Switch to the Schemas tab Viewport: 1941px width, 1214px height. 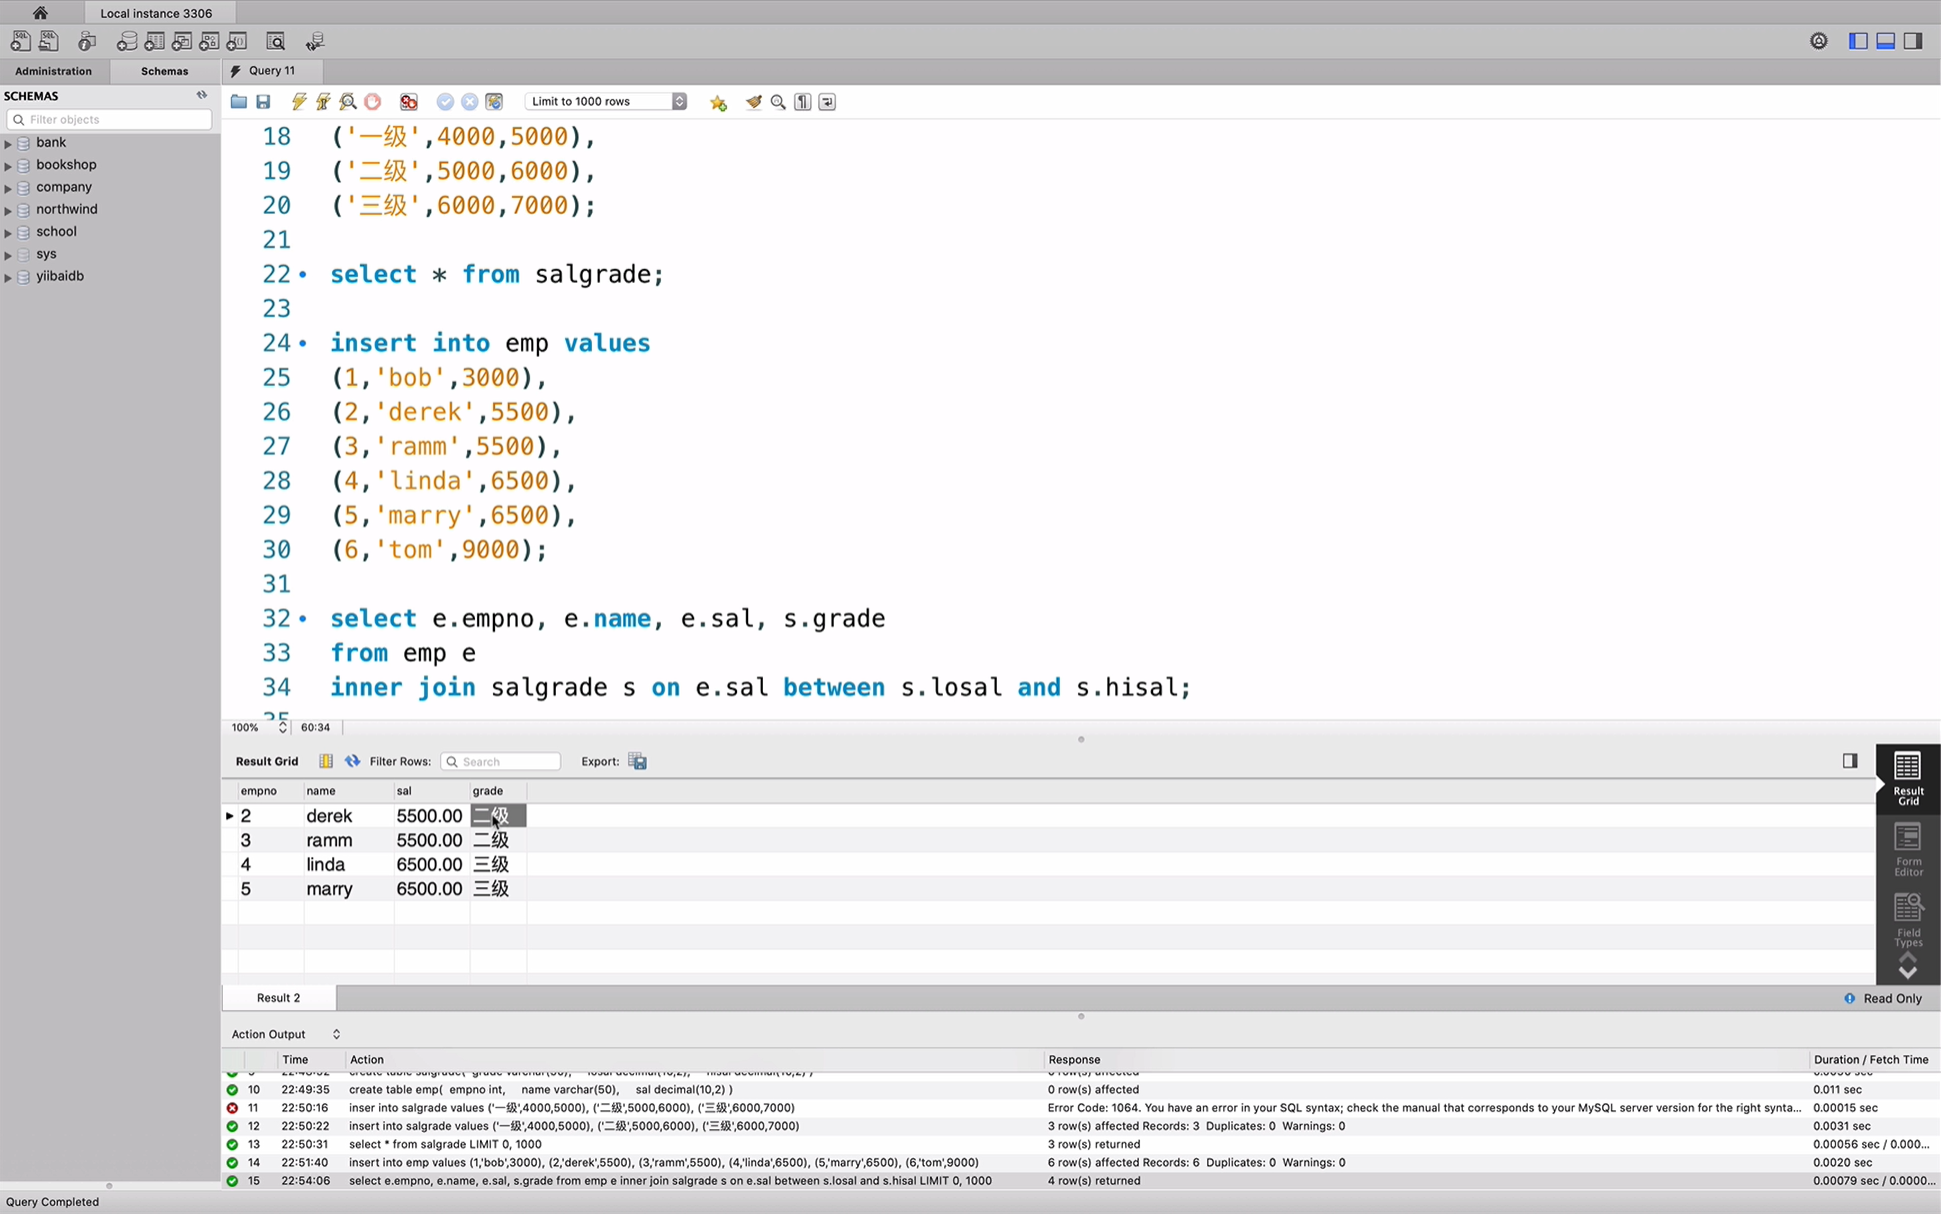click(x=165, y=71)
